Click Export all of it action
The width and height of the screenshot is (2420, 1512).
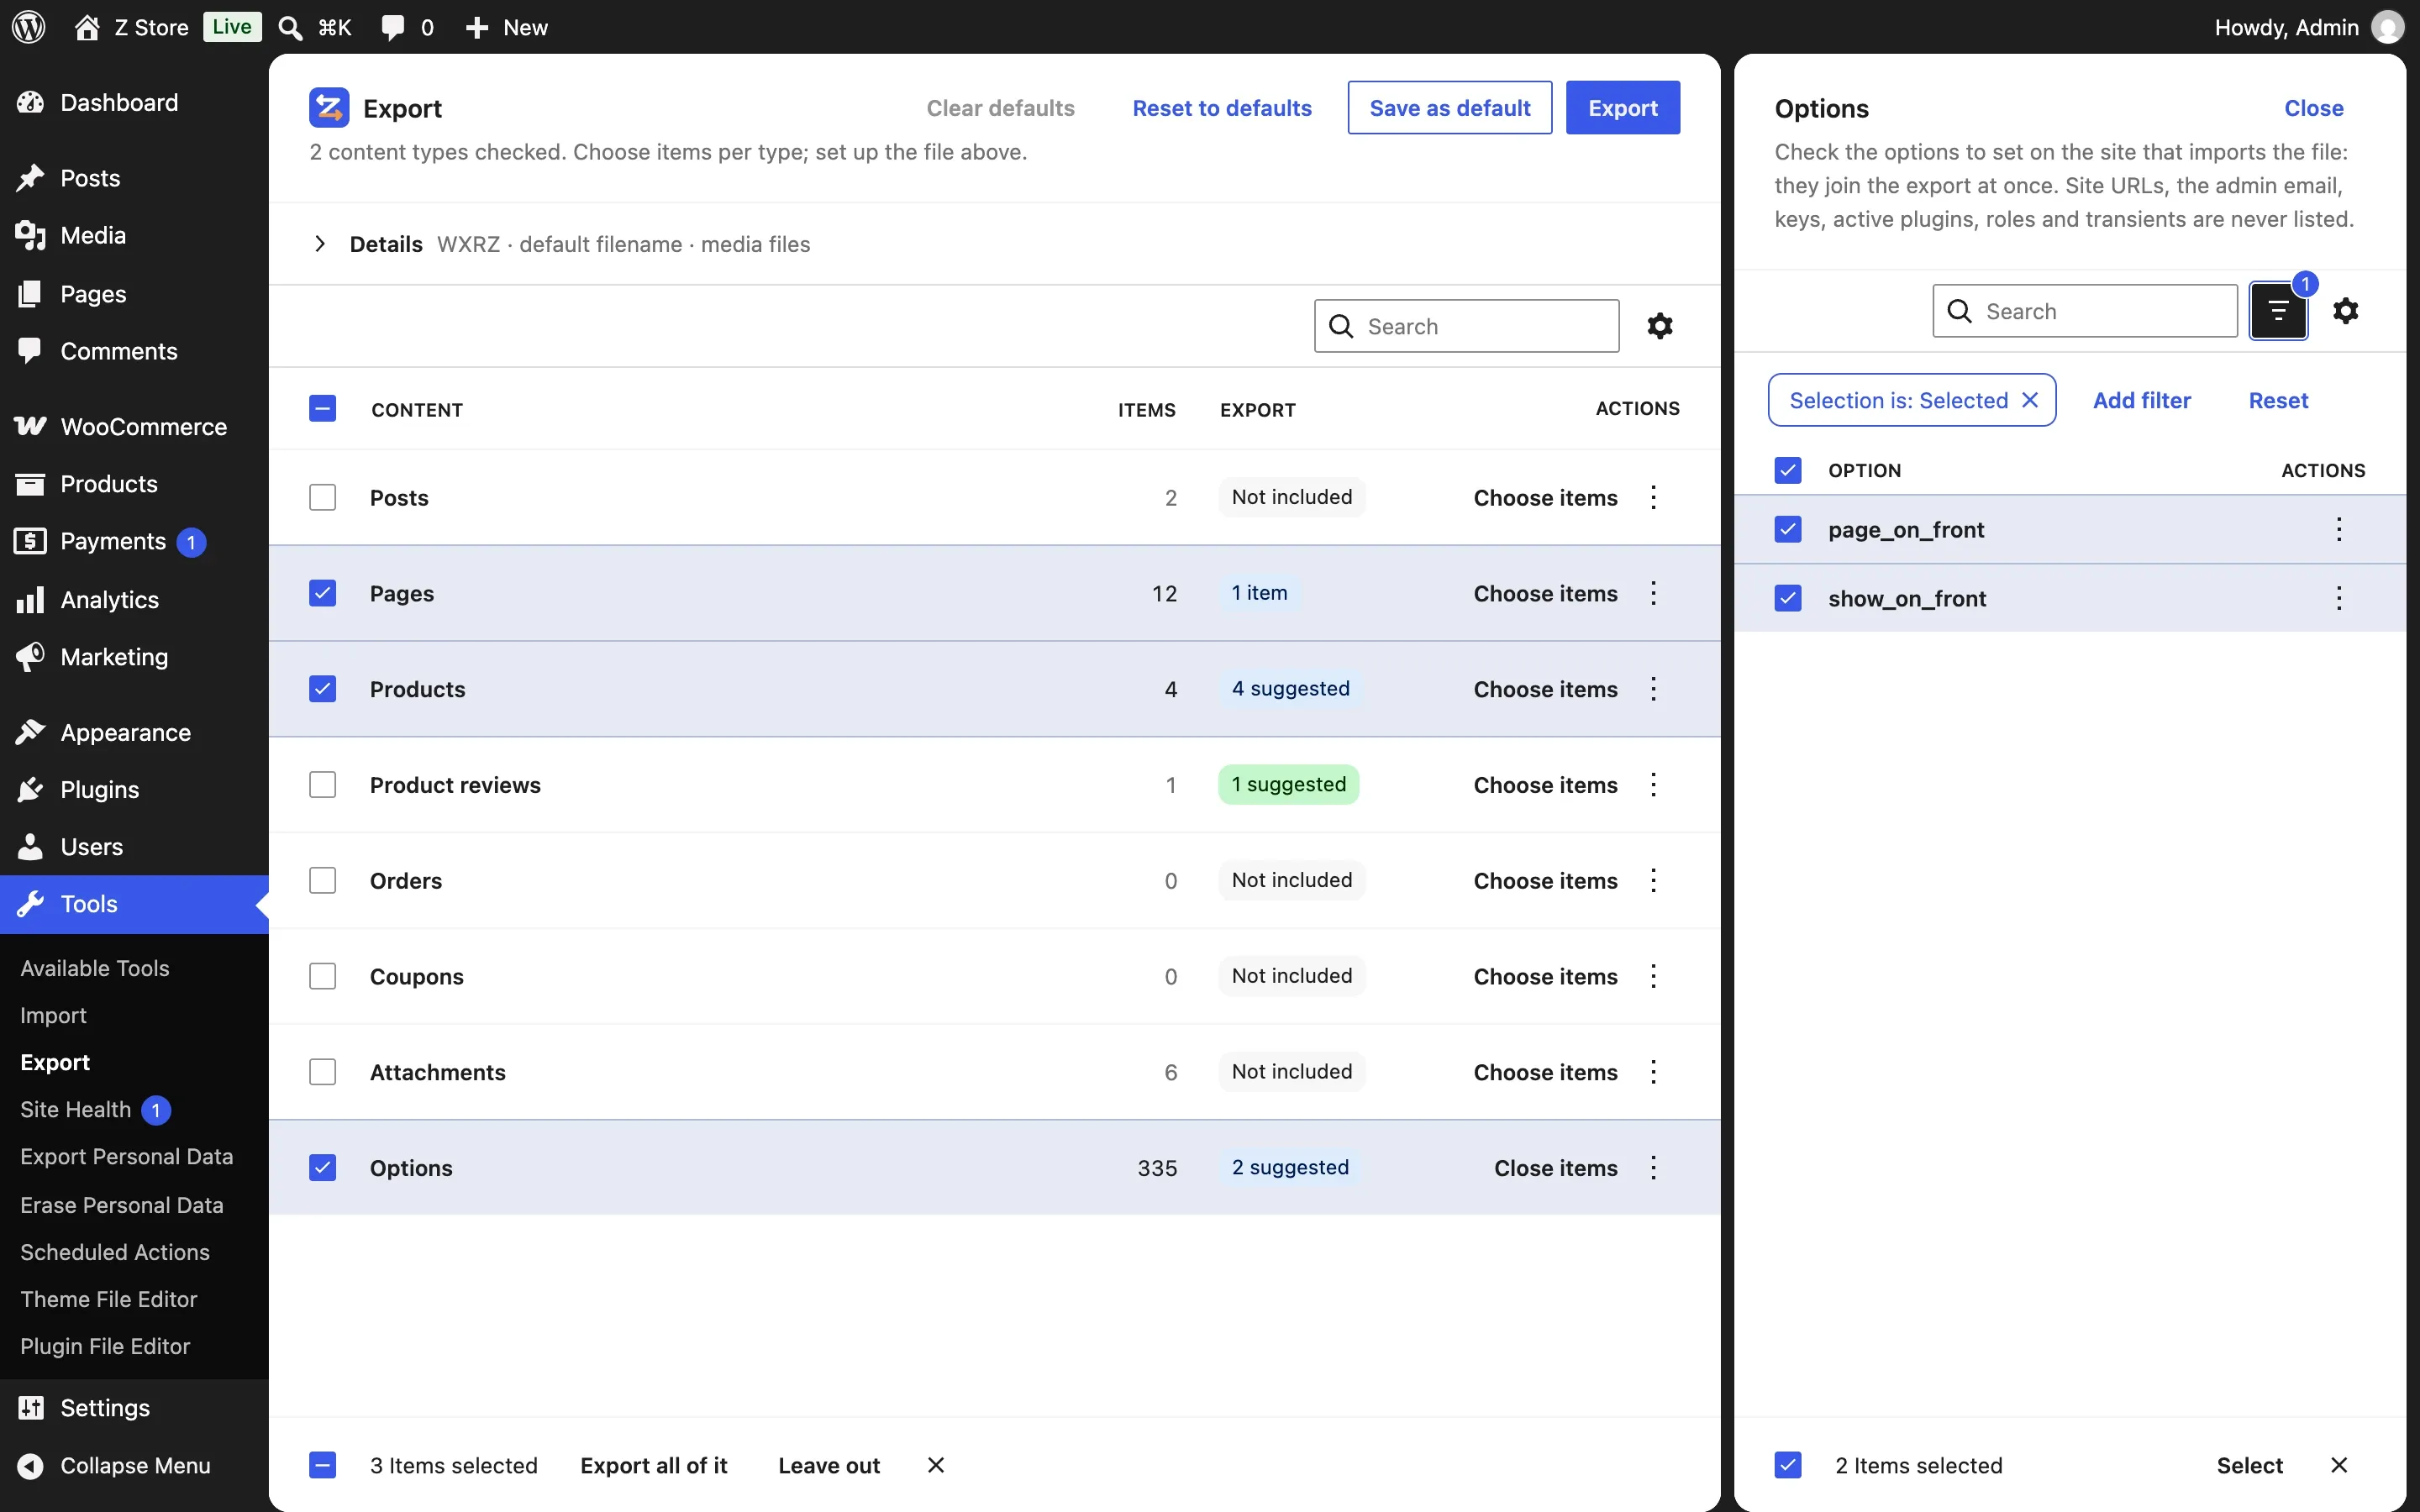(654, 1465)
